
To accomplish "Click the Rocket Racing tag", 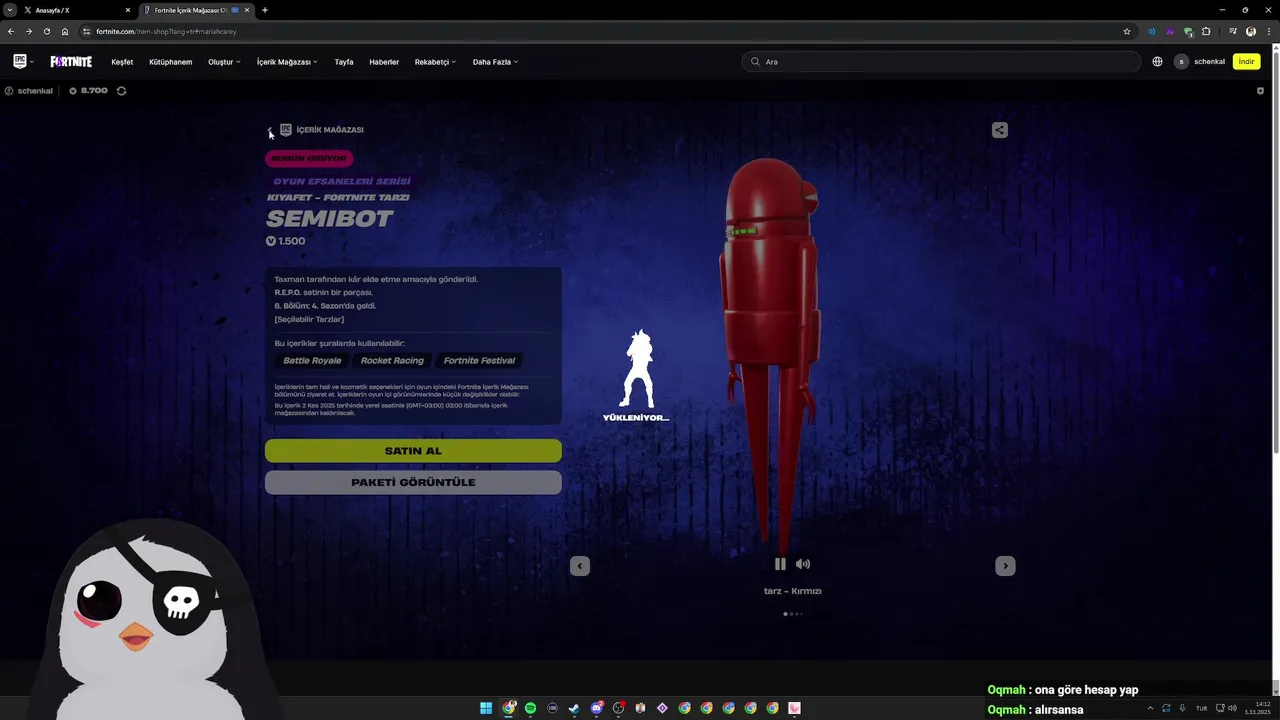I will tap(392, 361).
